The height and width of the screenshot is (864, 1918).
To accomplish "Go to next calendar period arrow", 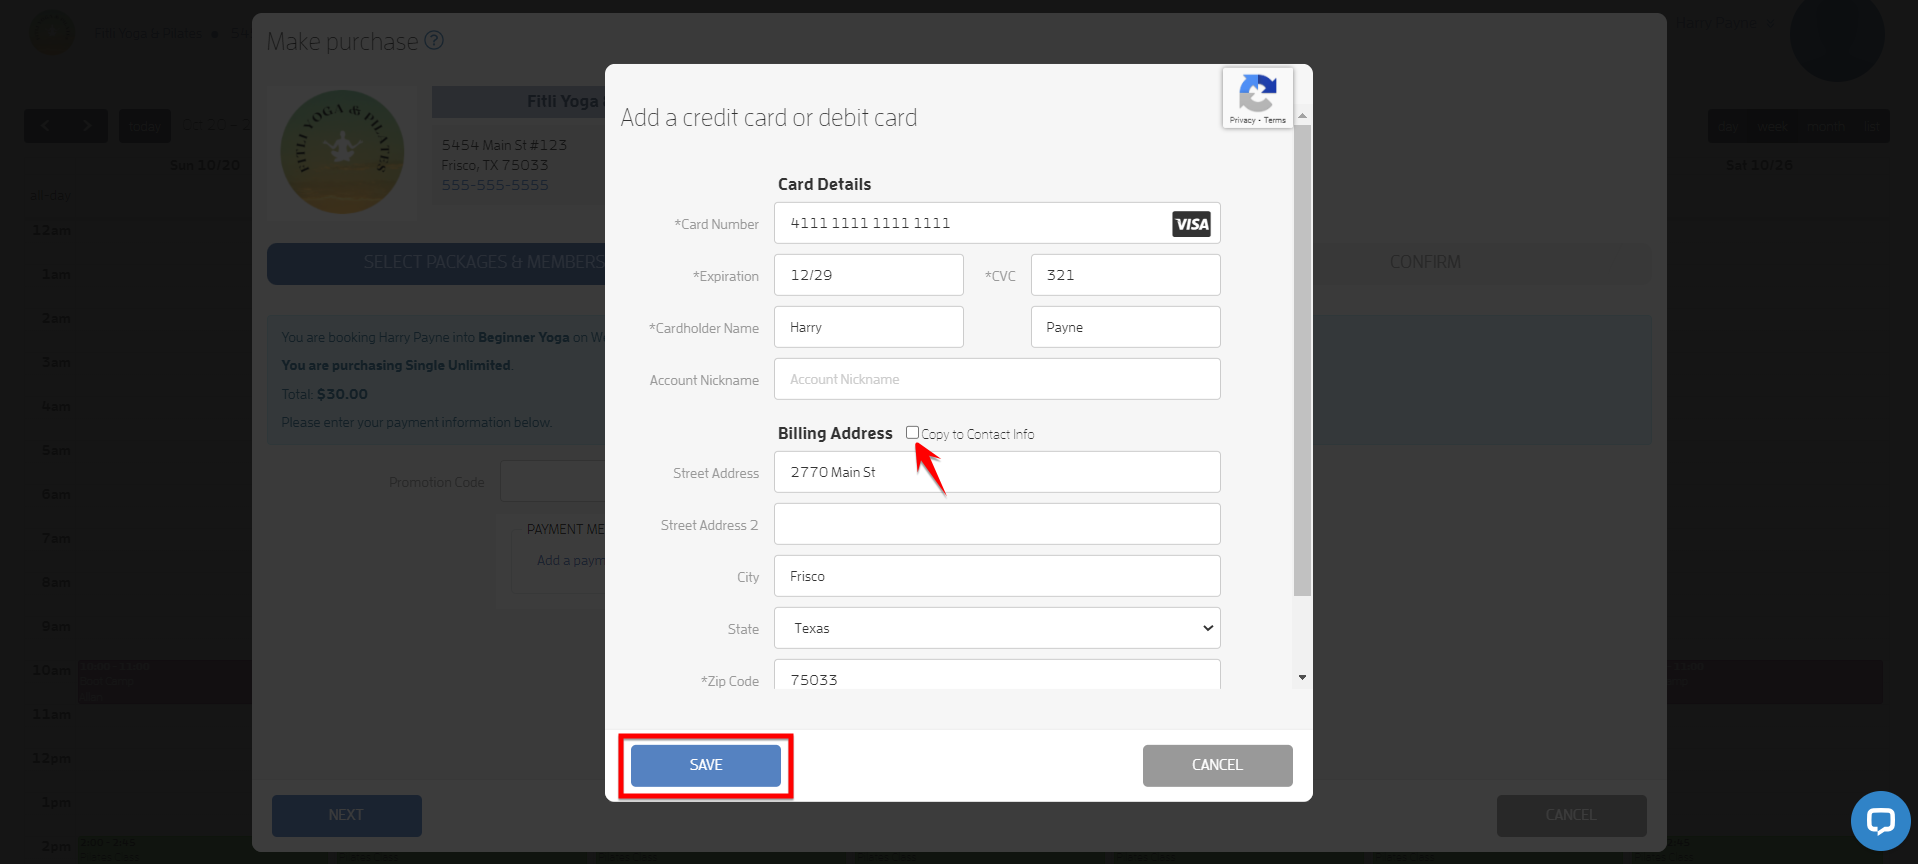I will 87,126.
